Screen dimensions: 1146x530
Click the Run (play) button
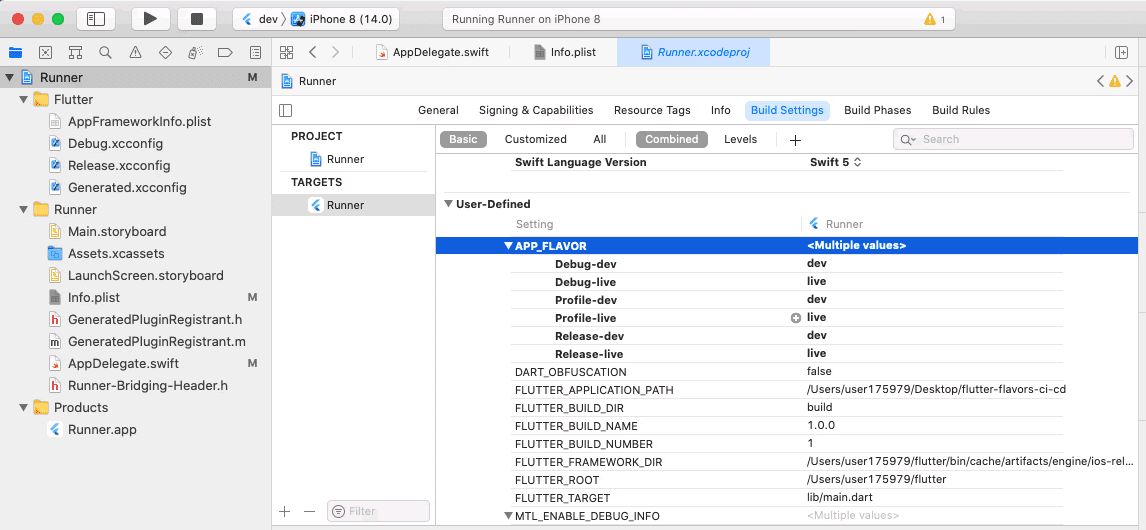150,19
